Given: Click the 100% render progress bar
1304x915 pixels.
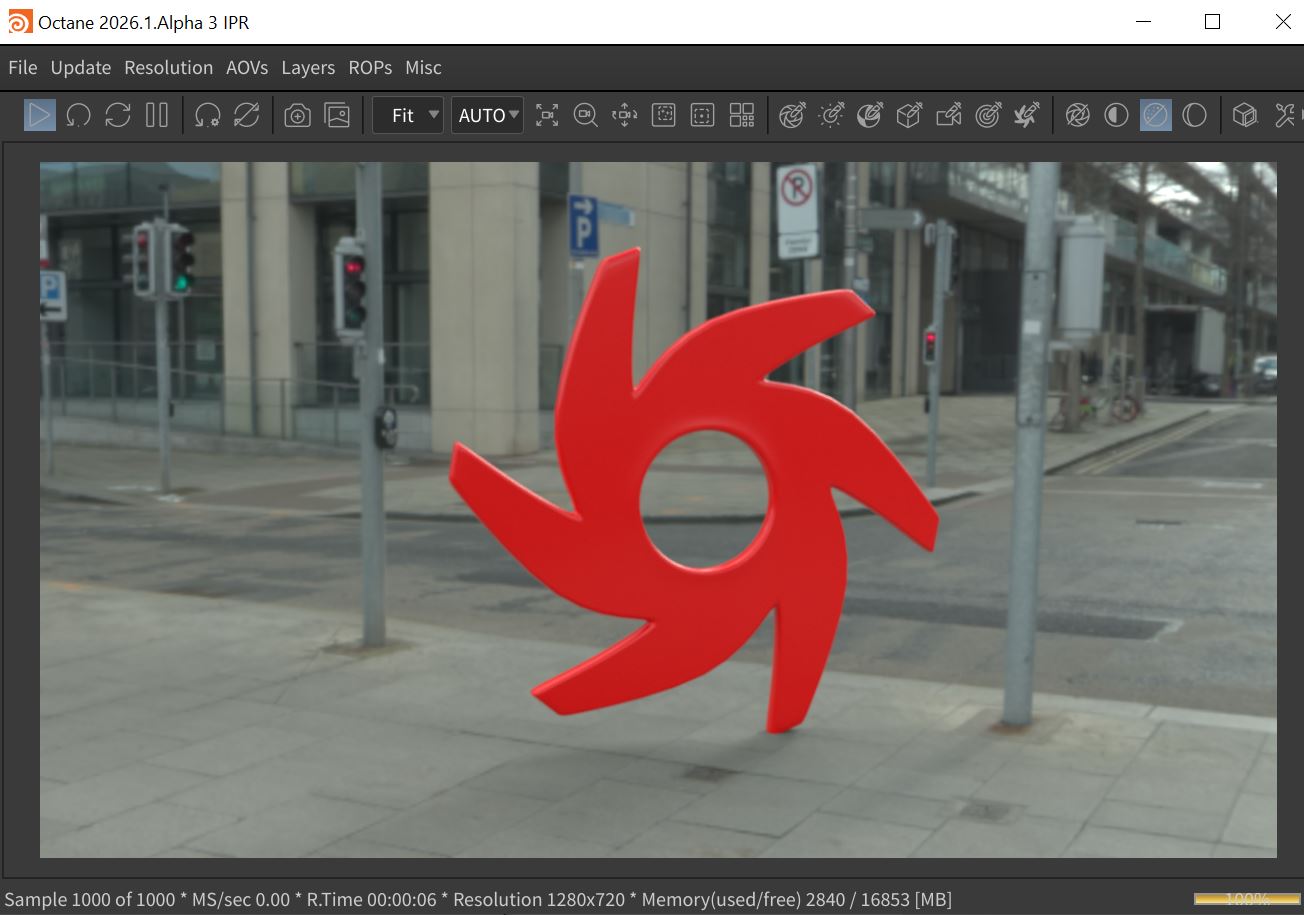Looking at the screenshot, I should coord(1246,899).
